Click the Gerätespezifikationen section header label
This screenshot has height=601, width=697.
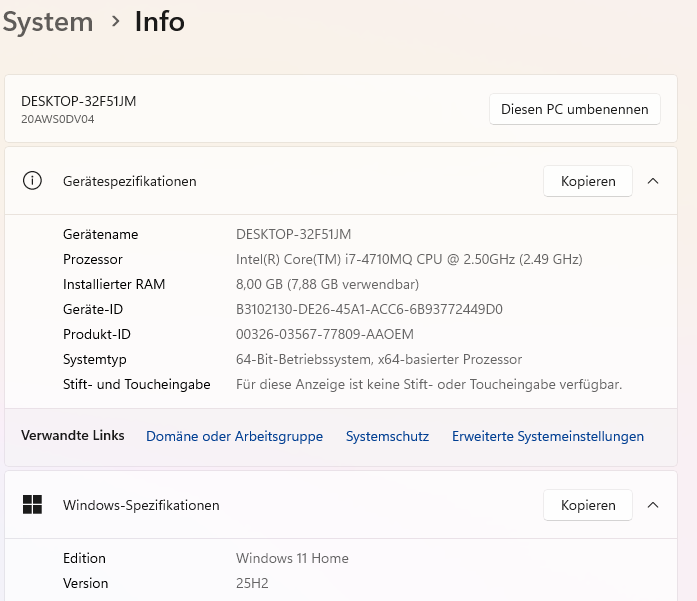click(130, 181)
